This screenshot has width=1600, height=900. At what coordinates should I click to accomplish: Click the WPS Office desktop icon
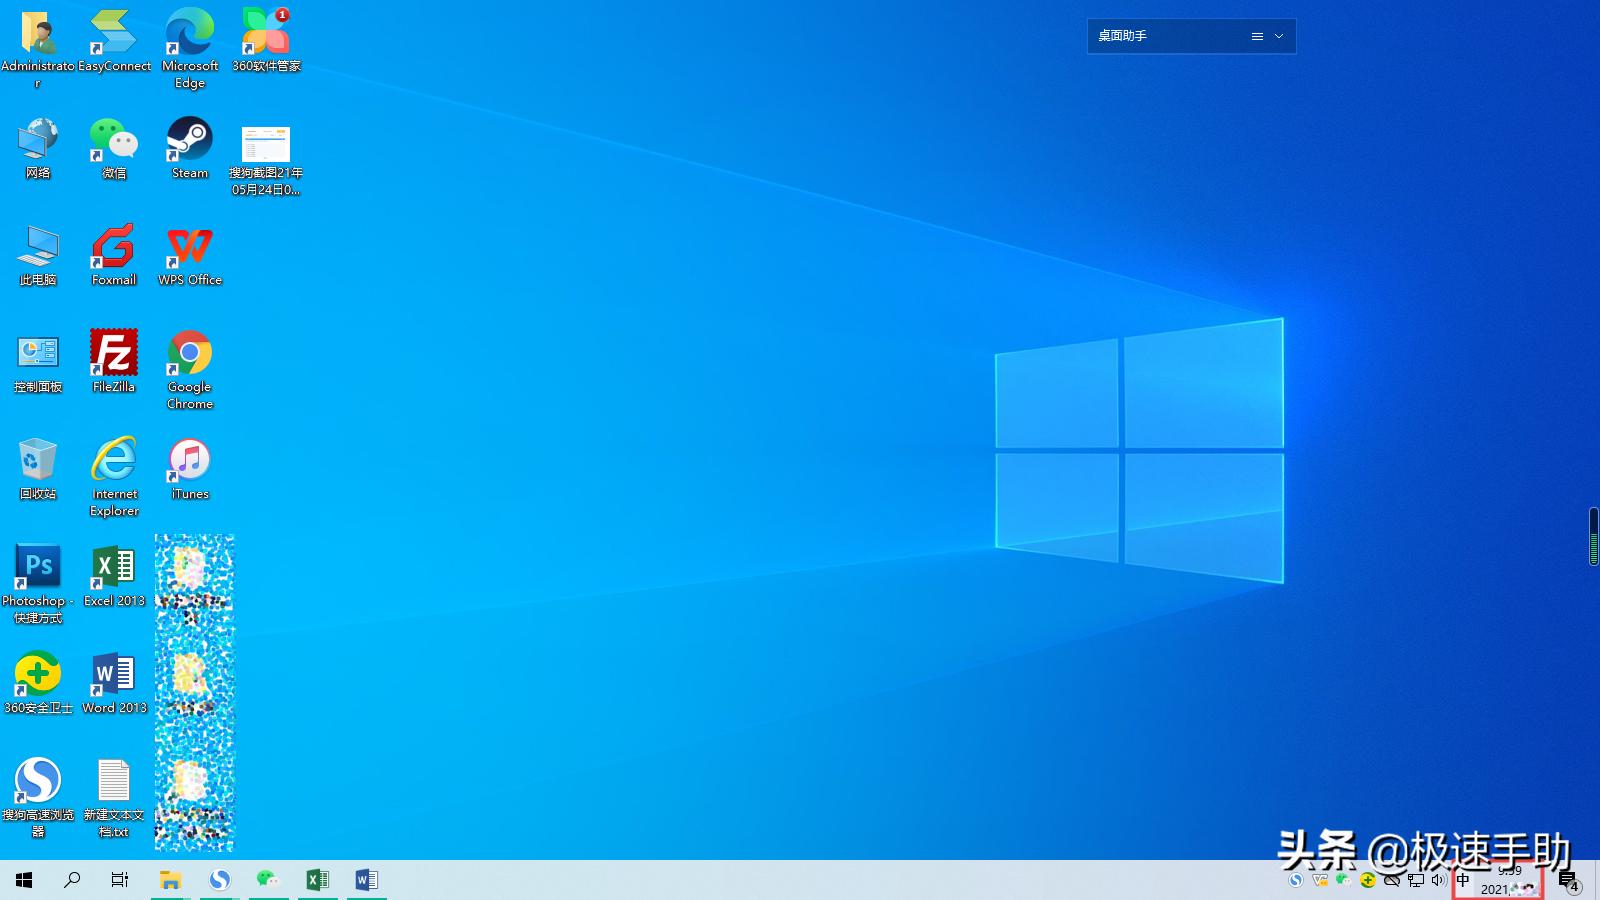(189, 247)
